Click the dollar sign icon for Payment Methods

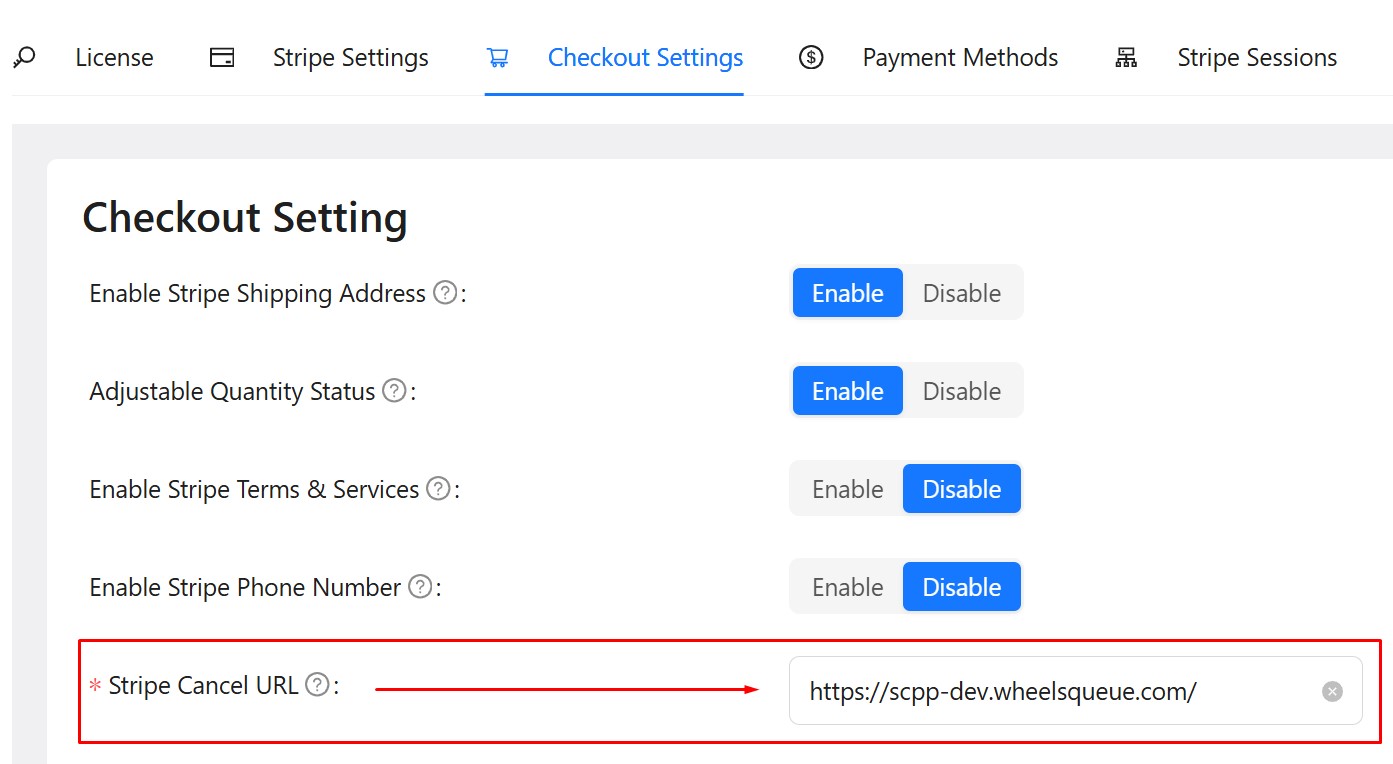coord(811,58)
